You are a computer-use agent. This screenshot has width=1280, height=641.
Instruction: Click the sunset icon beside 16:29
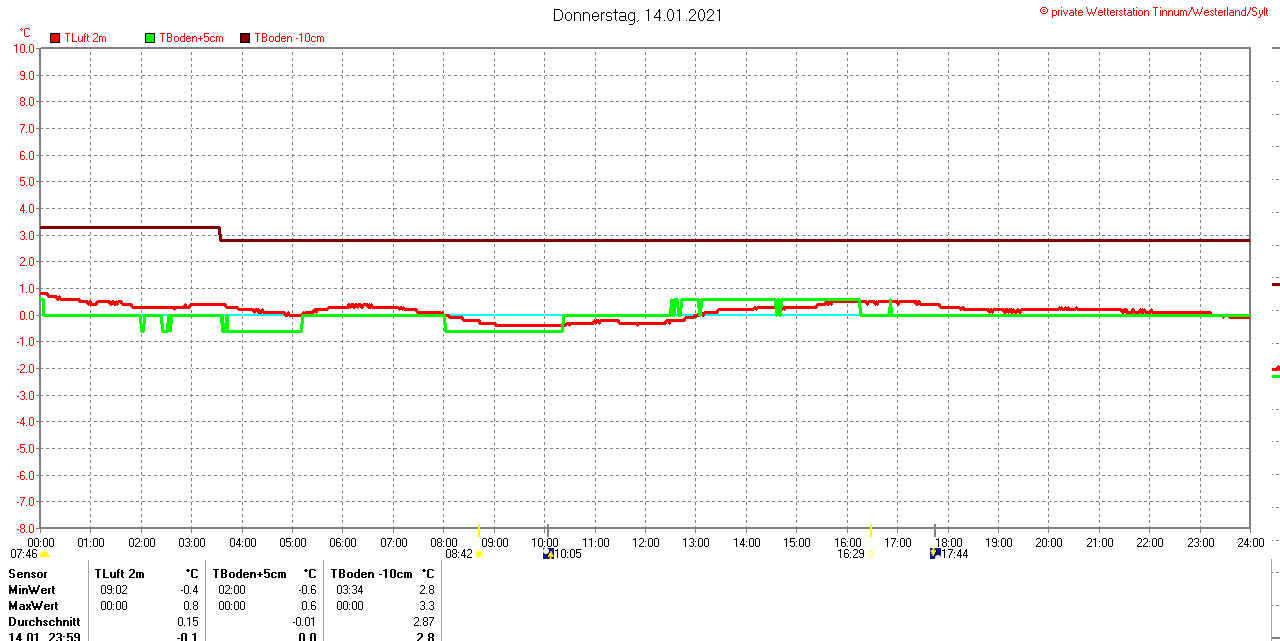pyautogui.click(x=870, y=554)
